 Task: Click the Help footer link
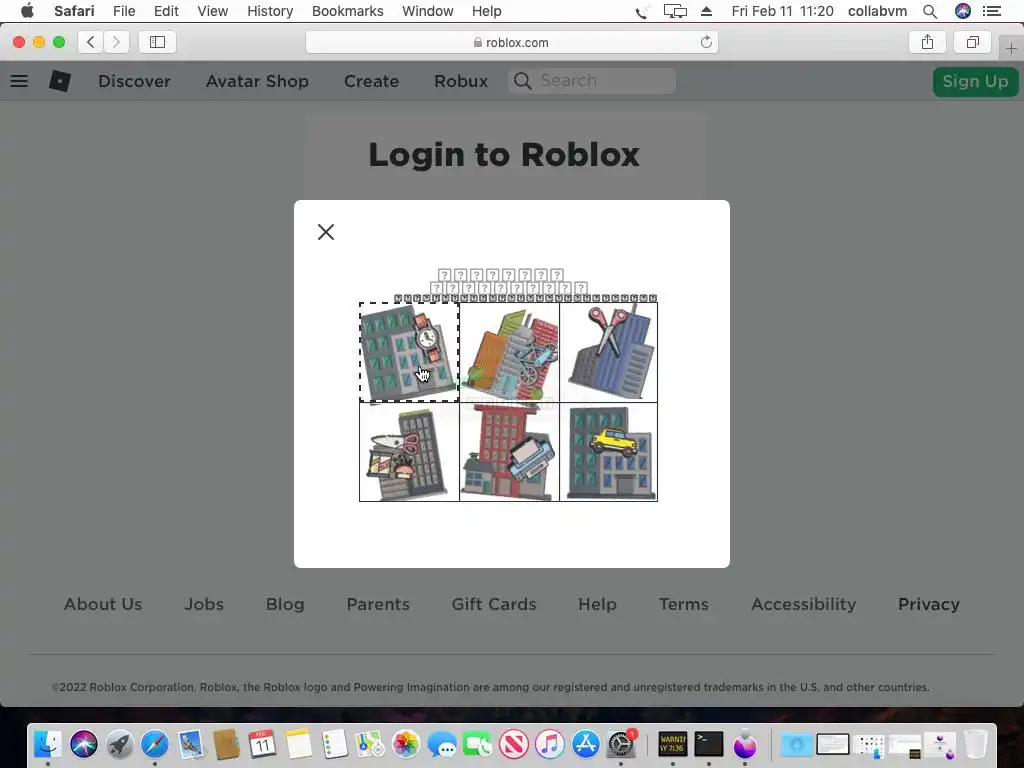(x=597, y=604)
